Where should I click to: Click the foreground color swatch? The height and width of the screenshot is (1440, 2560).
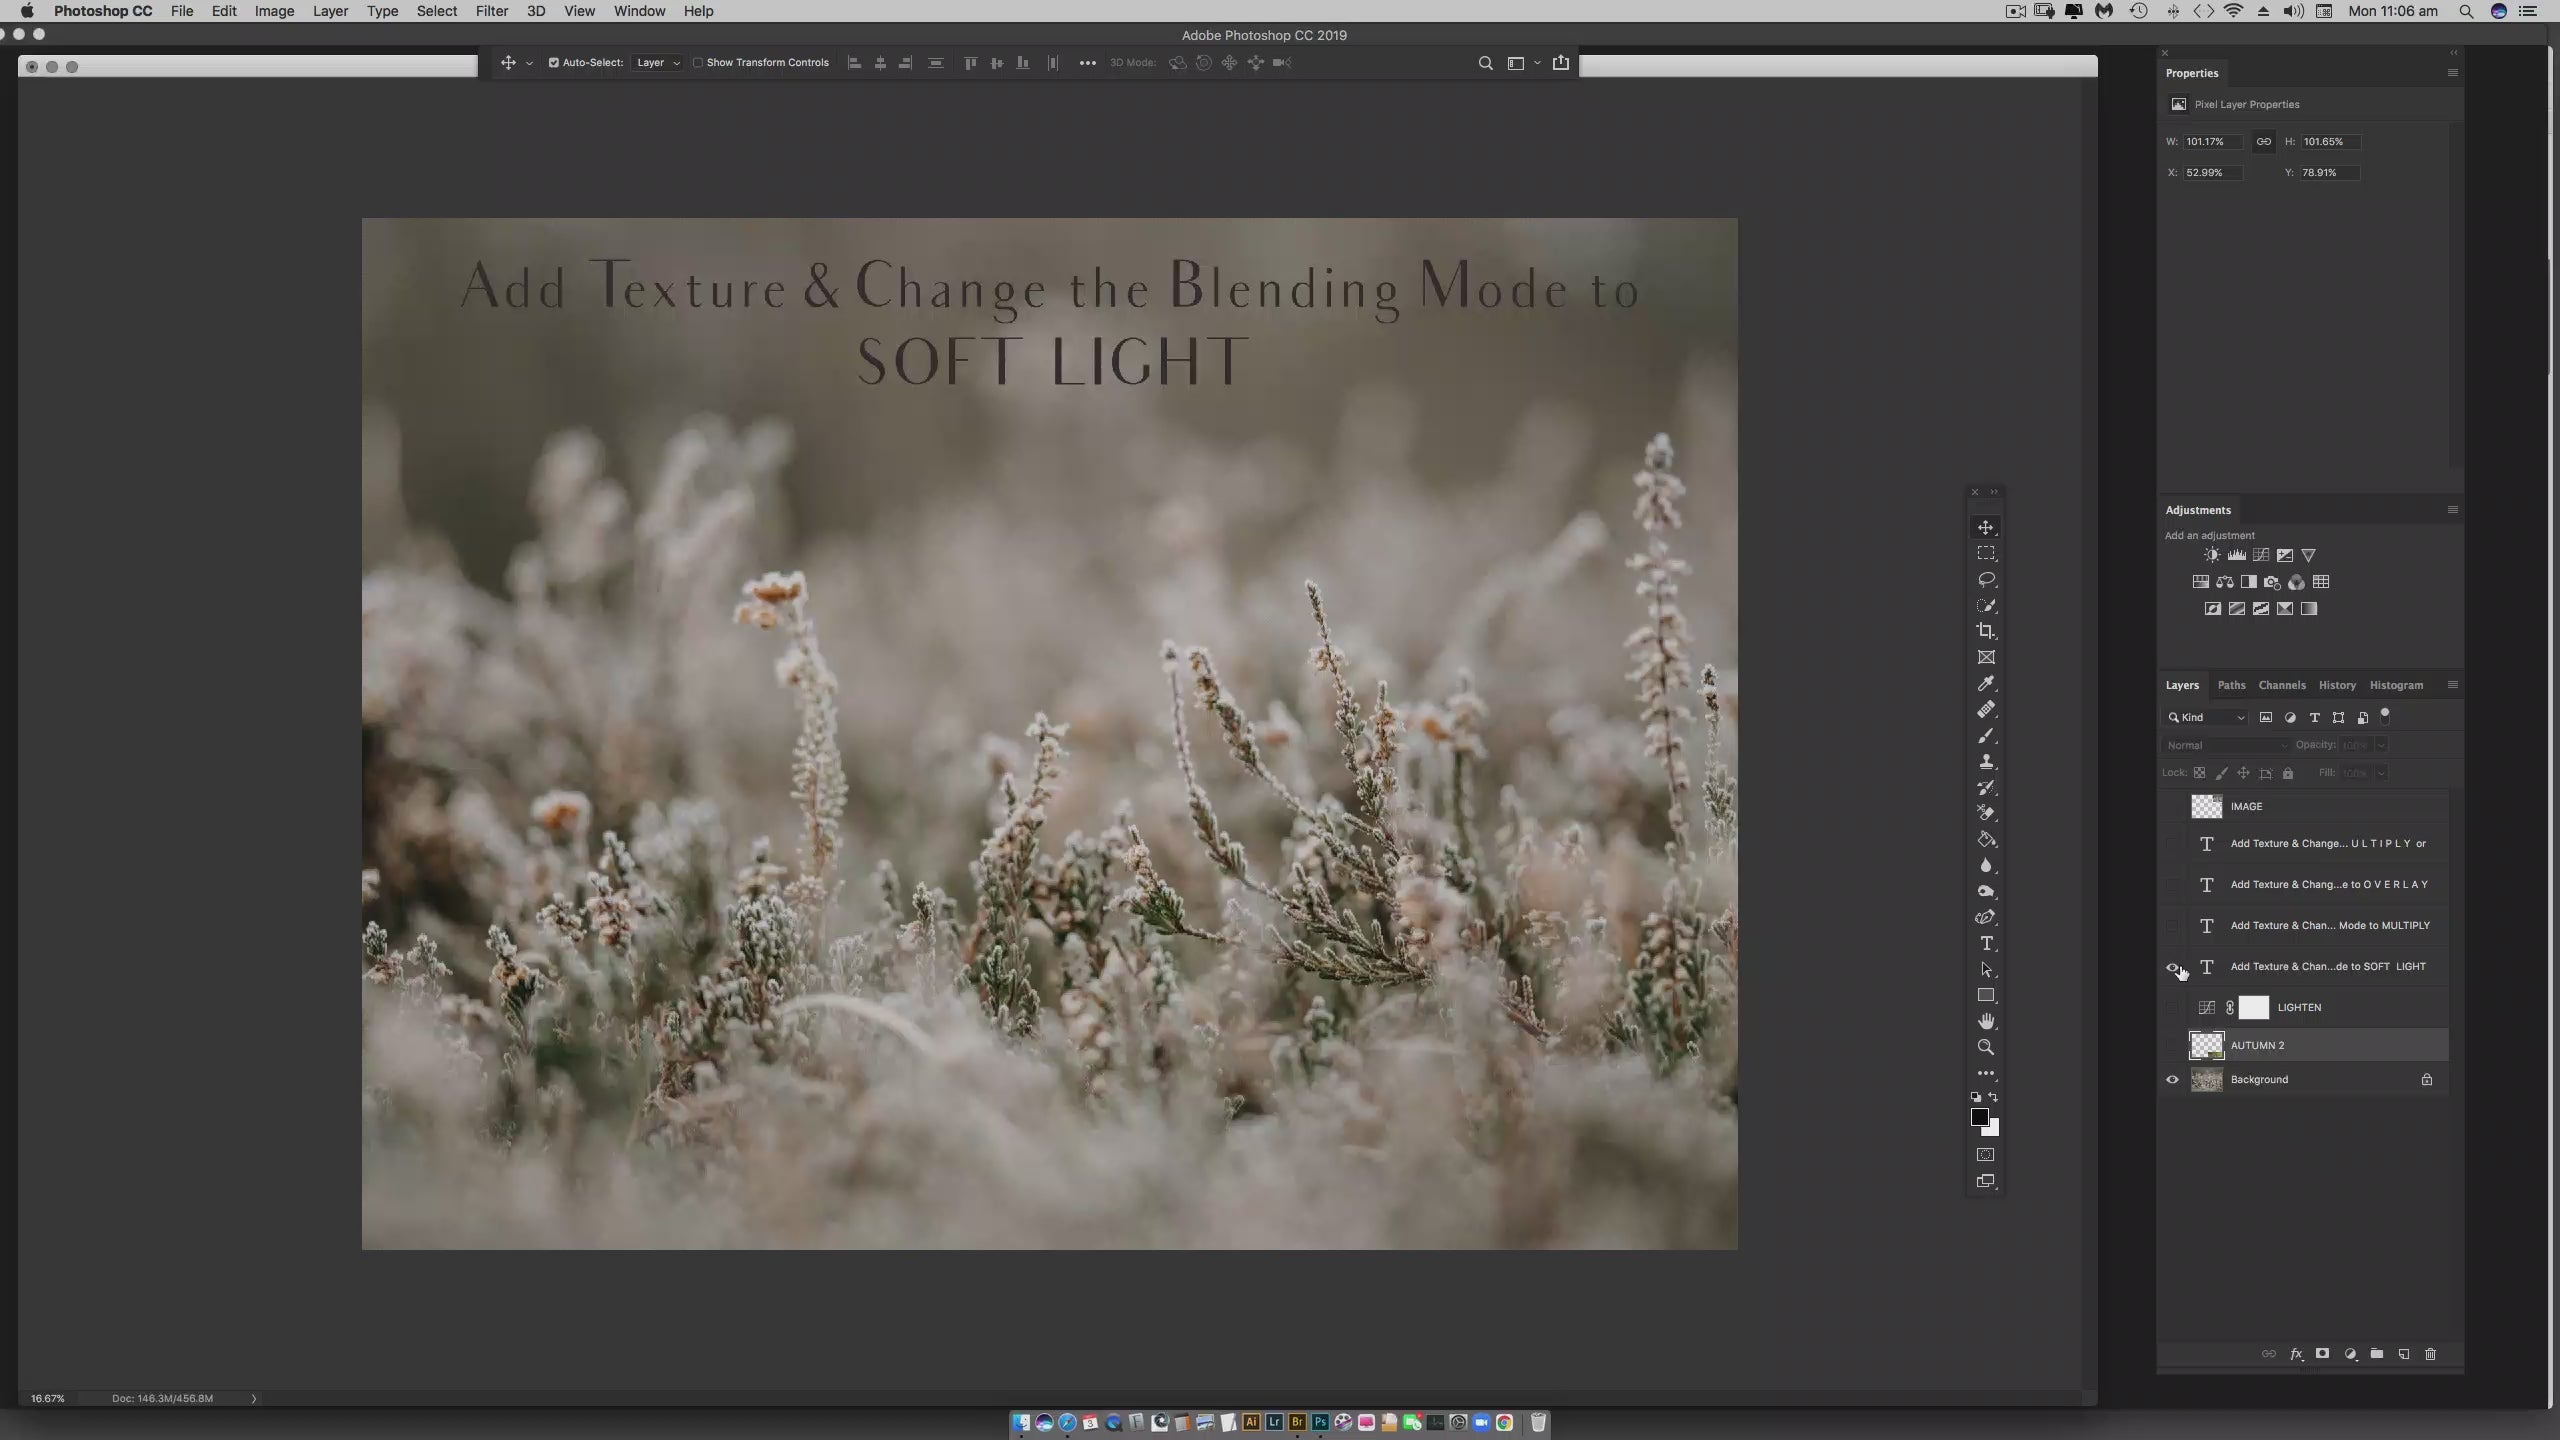pos(1979,1117)
